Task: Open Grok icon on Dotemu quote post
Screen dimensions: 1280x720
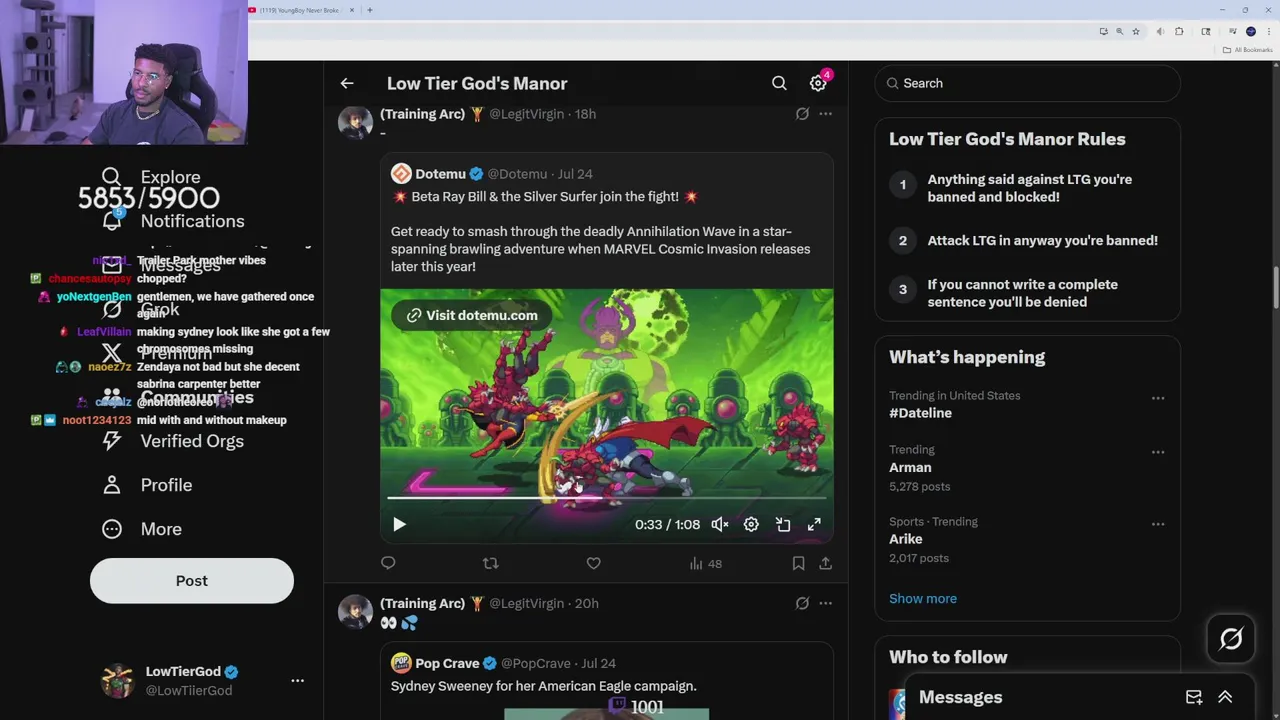Action: (x=802, y=114)
